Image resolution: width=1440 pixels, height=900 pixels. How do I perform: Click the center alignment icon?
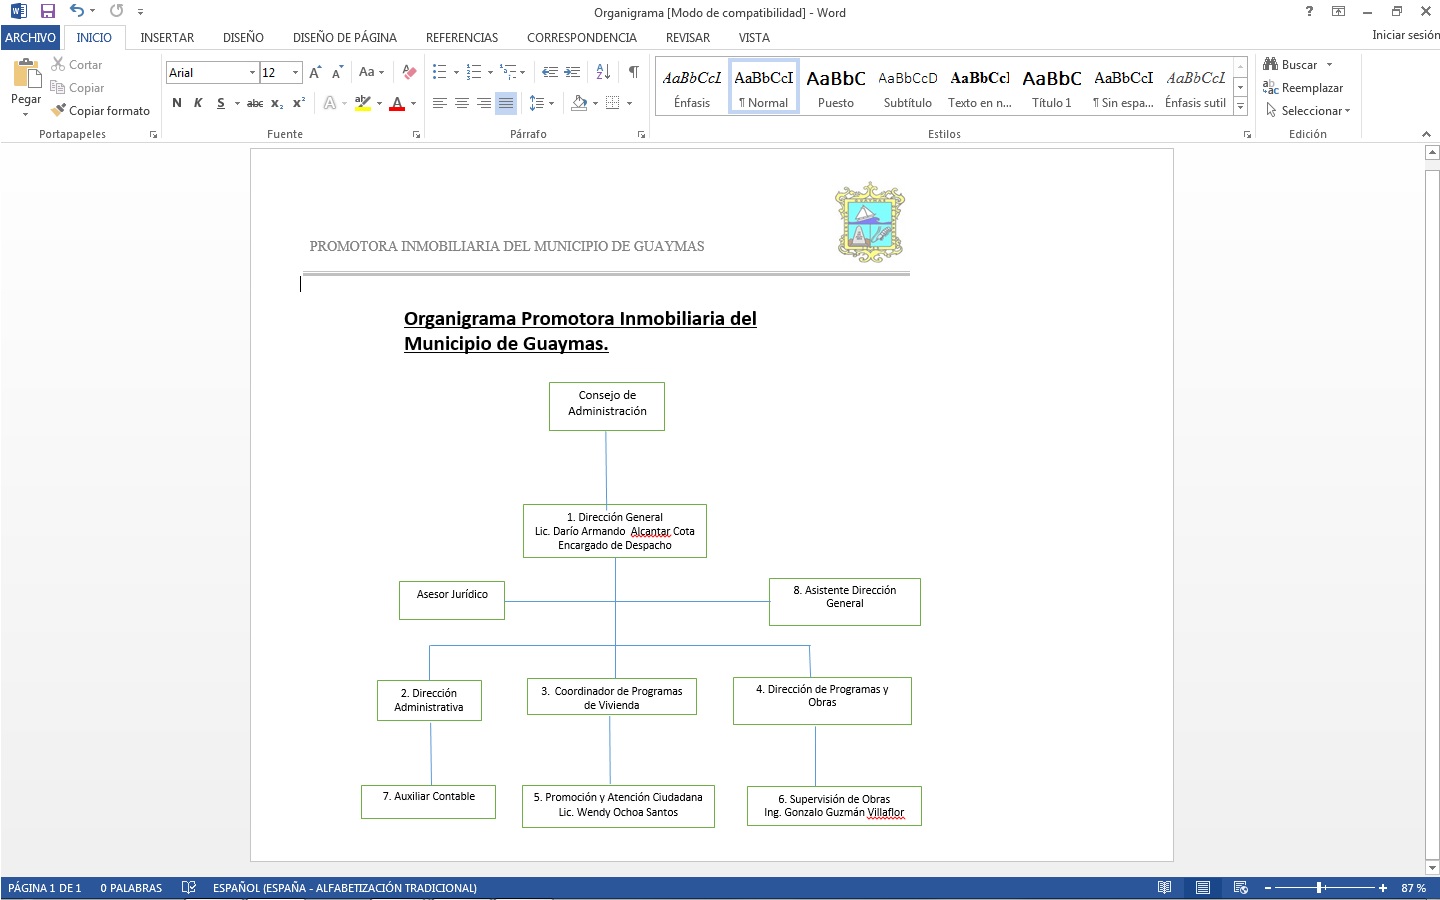tap(461, 103)
